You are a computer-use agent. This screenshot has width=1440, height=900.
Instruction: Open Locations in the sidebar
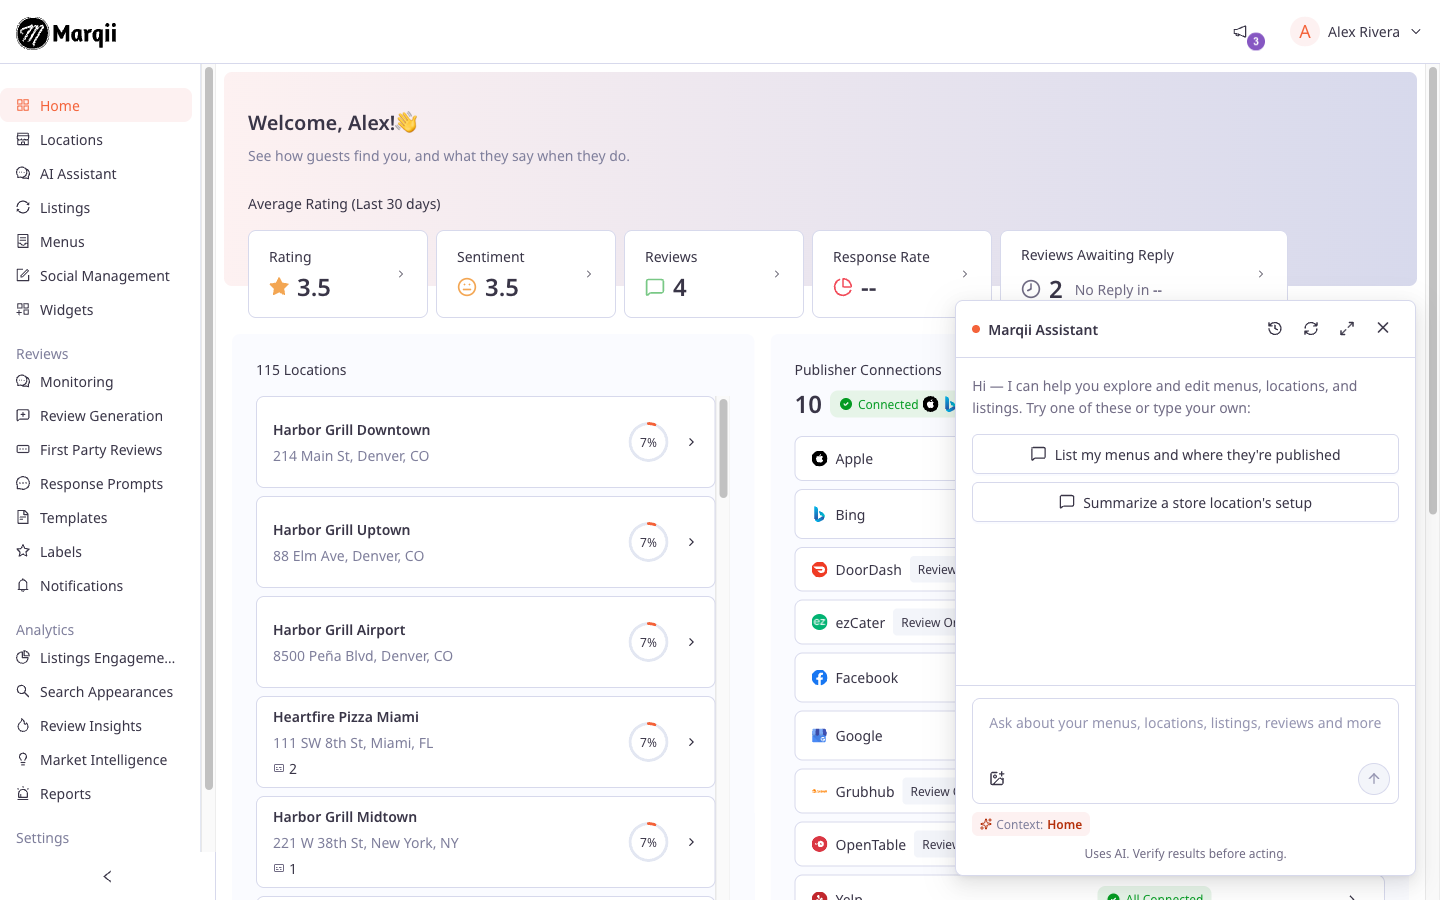pos(96,140)
